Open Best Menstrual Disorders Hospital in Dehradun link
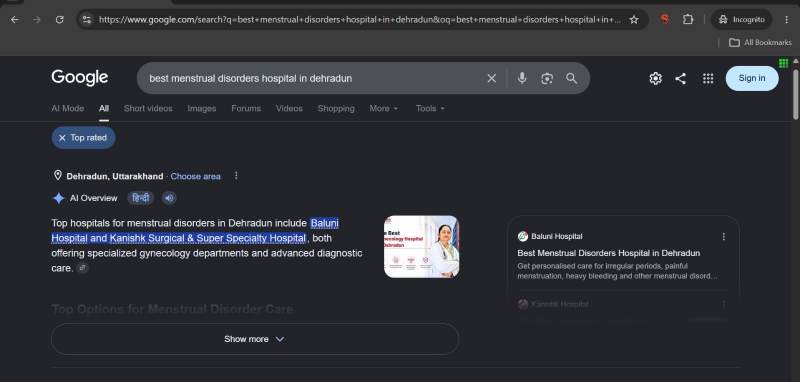Viewport: 800px width, 382px height. (x=608, y=253)
